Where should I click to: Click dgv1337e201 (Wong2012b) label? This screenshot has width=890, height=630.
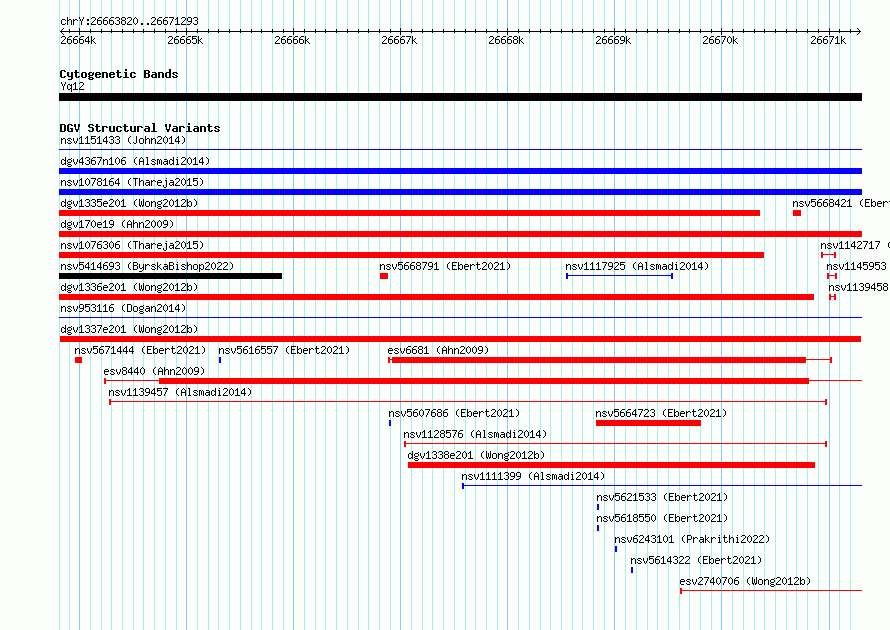coord(129,329)
